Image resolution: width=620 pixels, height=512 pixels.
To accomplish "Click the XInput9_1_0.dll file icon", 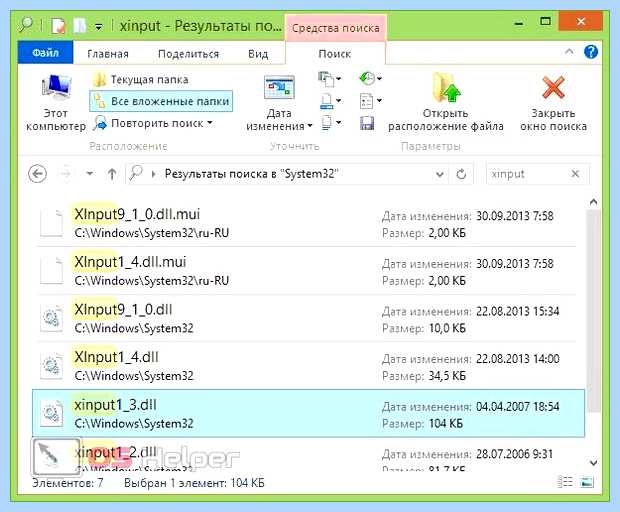I will [x=51, y=319].
